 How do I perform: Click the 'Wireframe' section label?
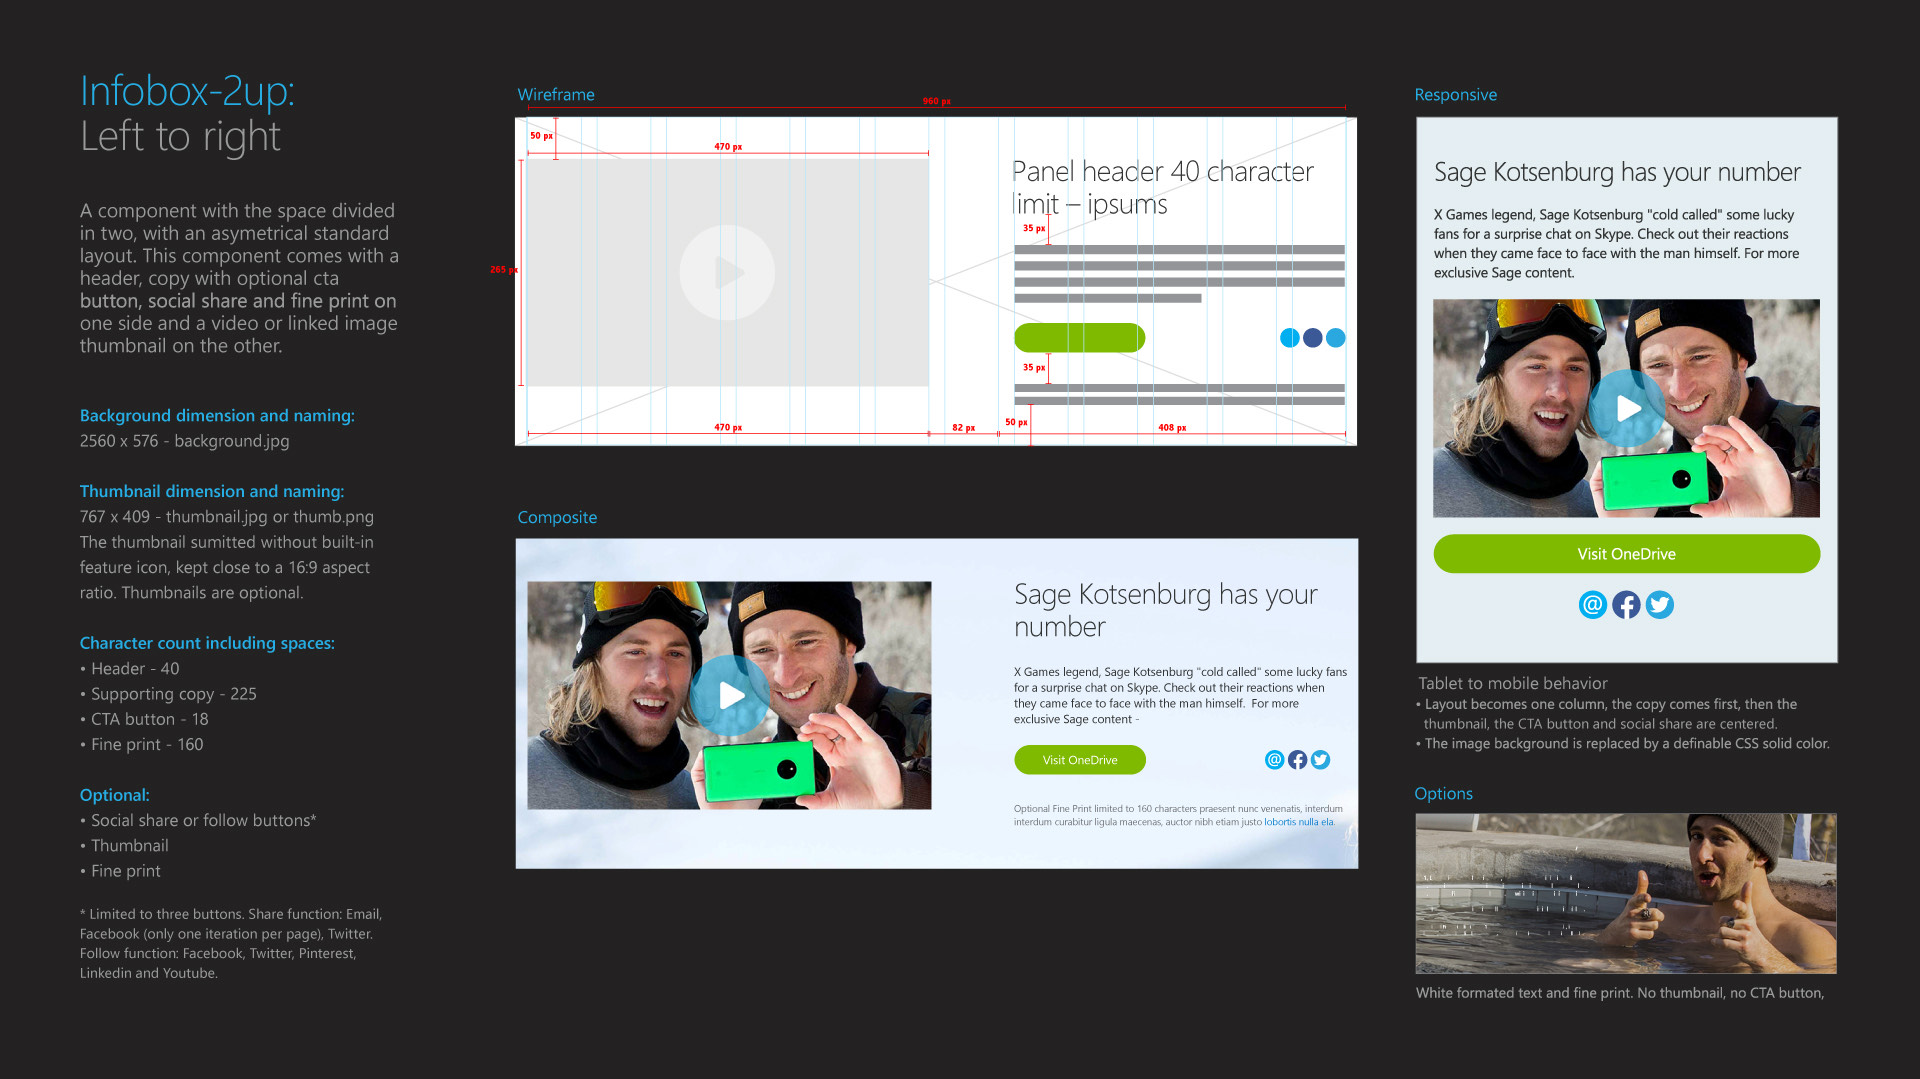click(x=556, y=95)
